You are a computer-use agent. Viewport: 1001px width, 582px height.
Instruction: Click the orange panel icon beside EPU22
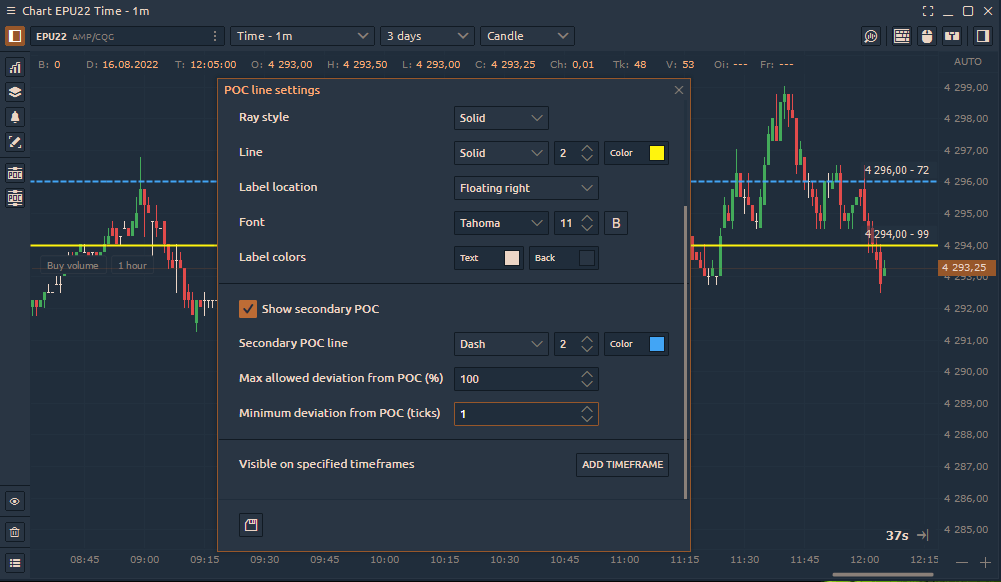point(15,36)
